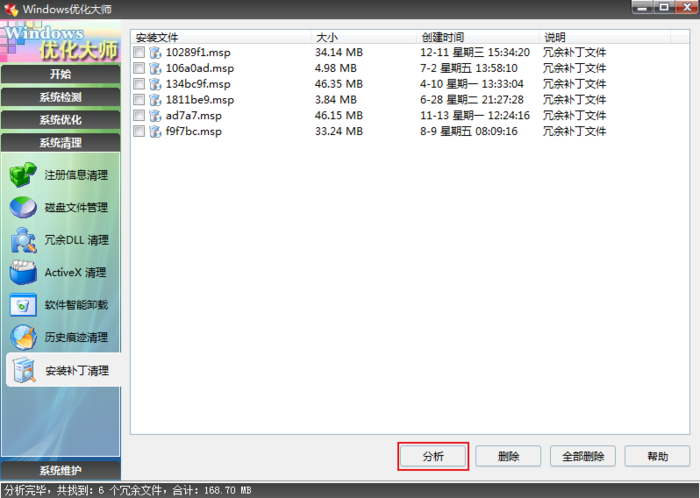This screenshot has height=498, width=700.
Task: Sort by 说明 column header
Action: (x=605, y=37)
